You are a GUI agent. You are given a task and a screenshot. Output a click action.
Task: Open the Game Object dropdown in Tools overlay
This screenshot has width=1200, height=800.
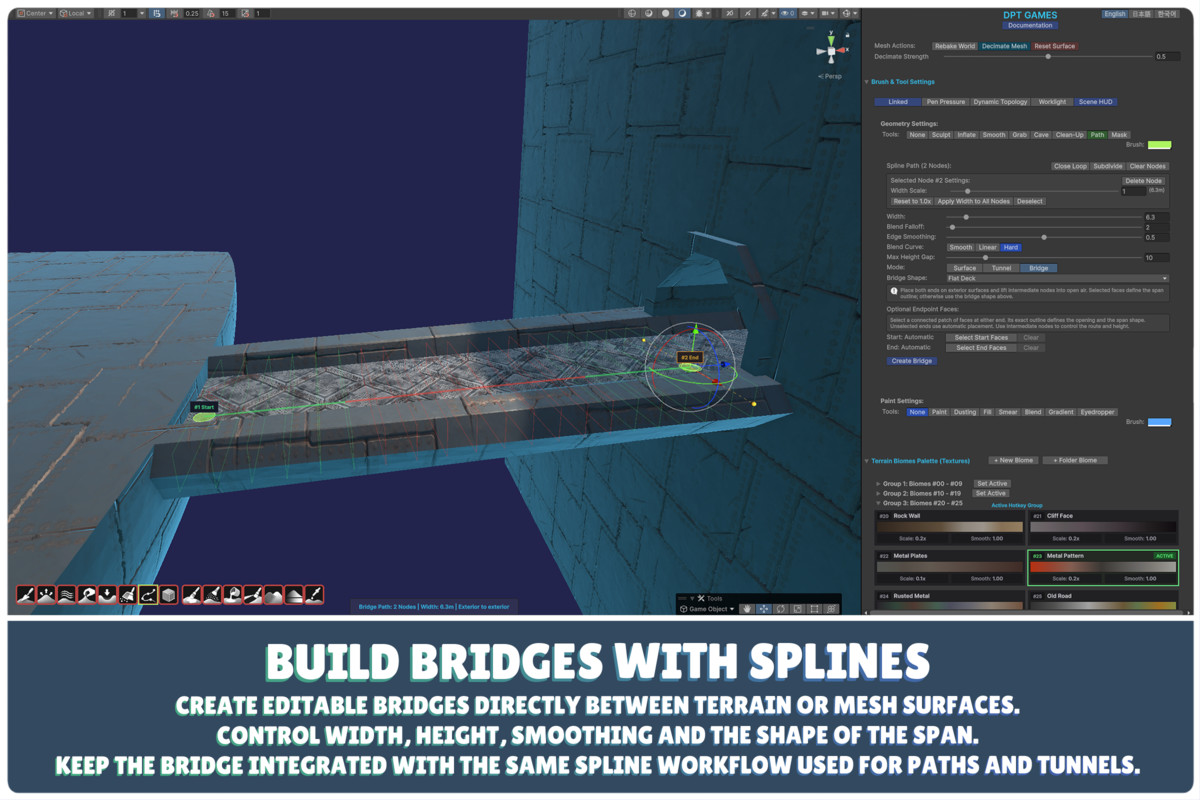(707, 608)
